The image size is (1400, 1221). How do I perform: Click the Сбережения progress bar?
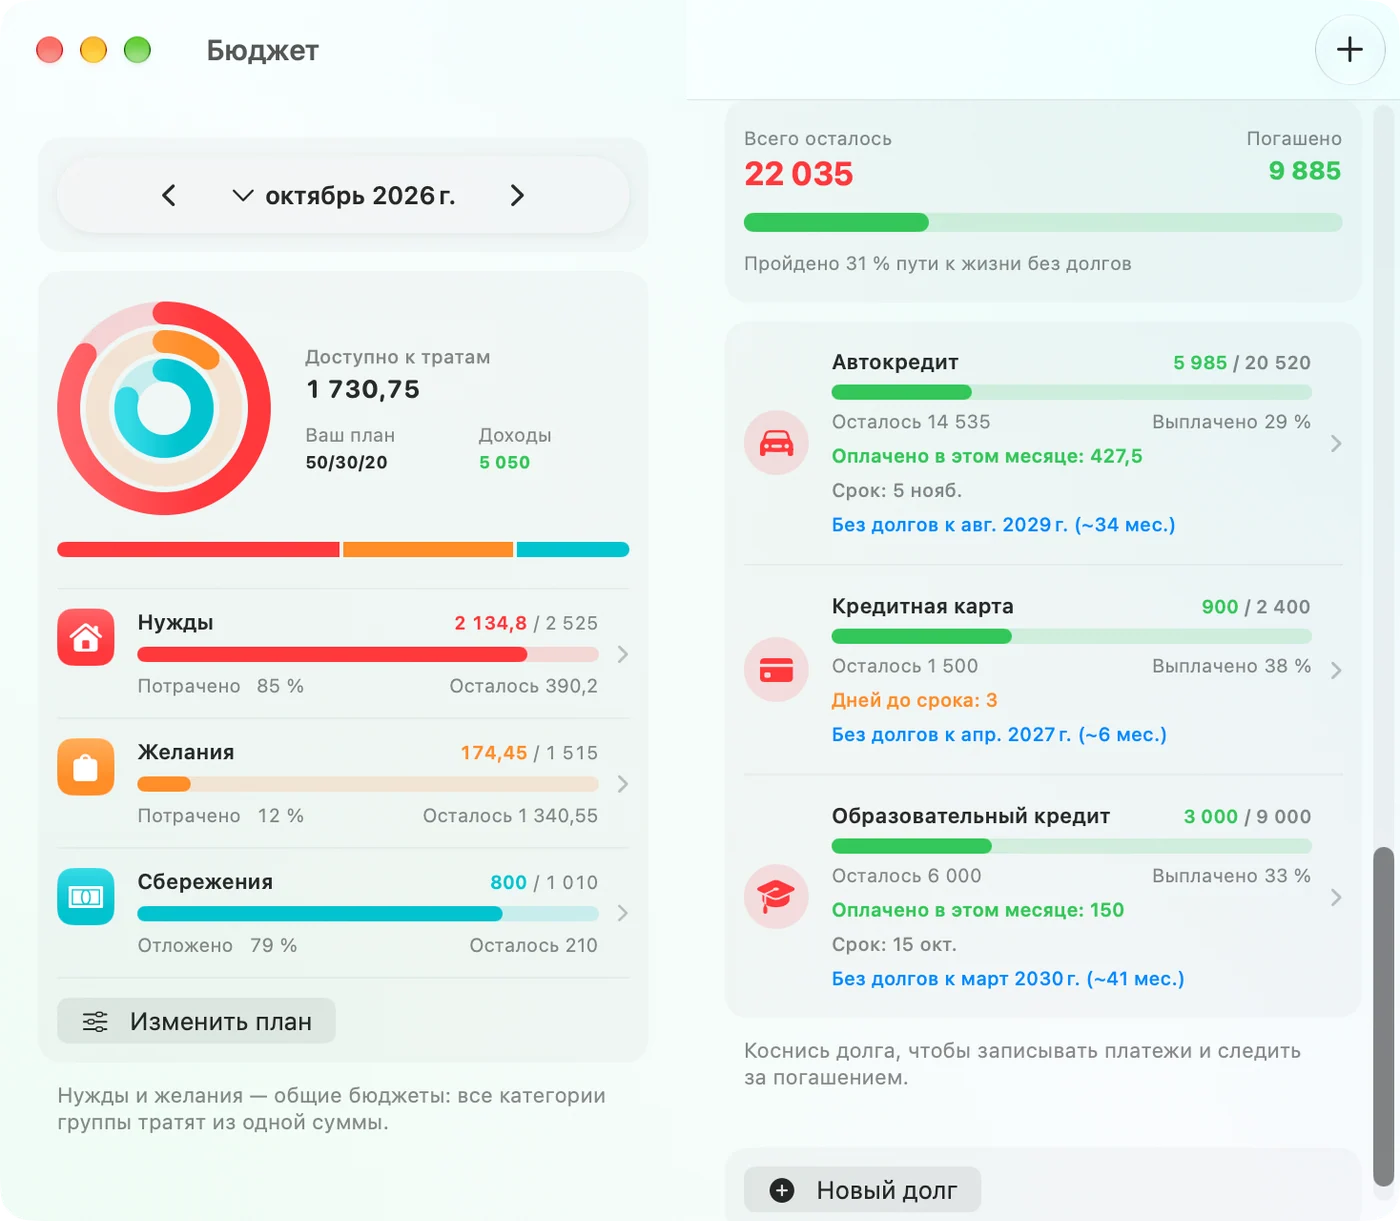click(368, 914)
